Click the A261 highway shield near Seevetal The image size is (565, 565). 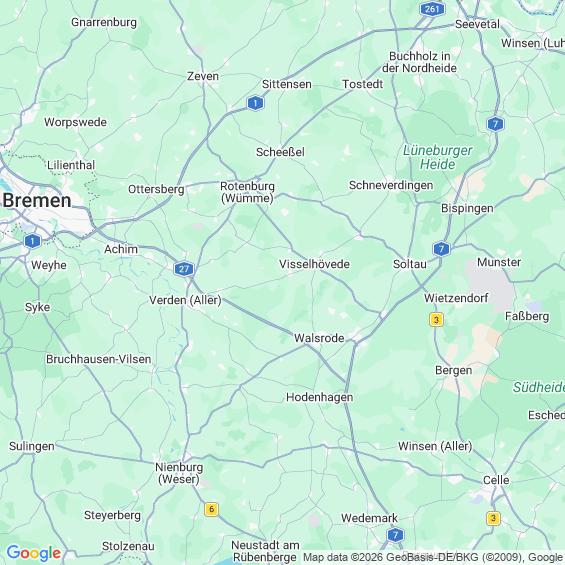[432, 9]
